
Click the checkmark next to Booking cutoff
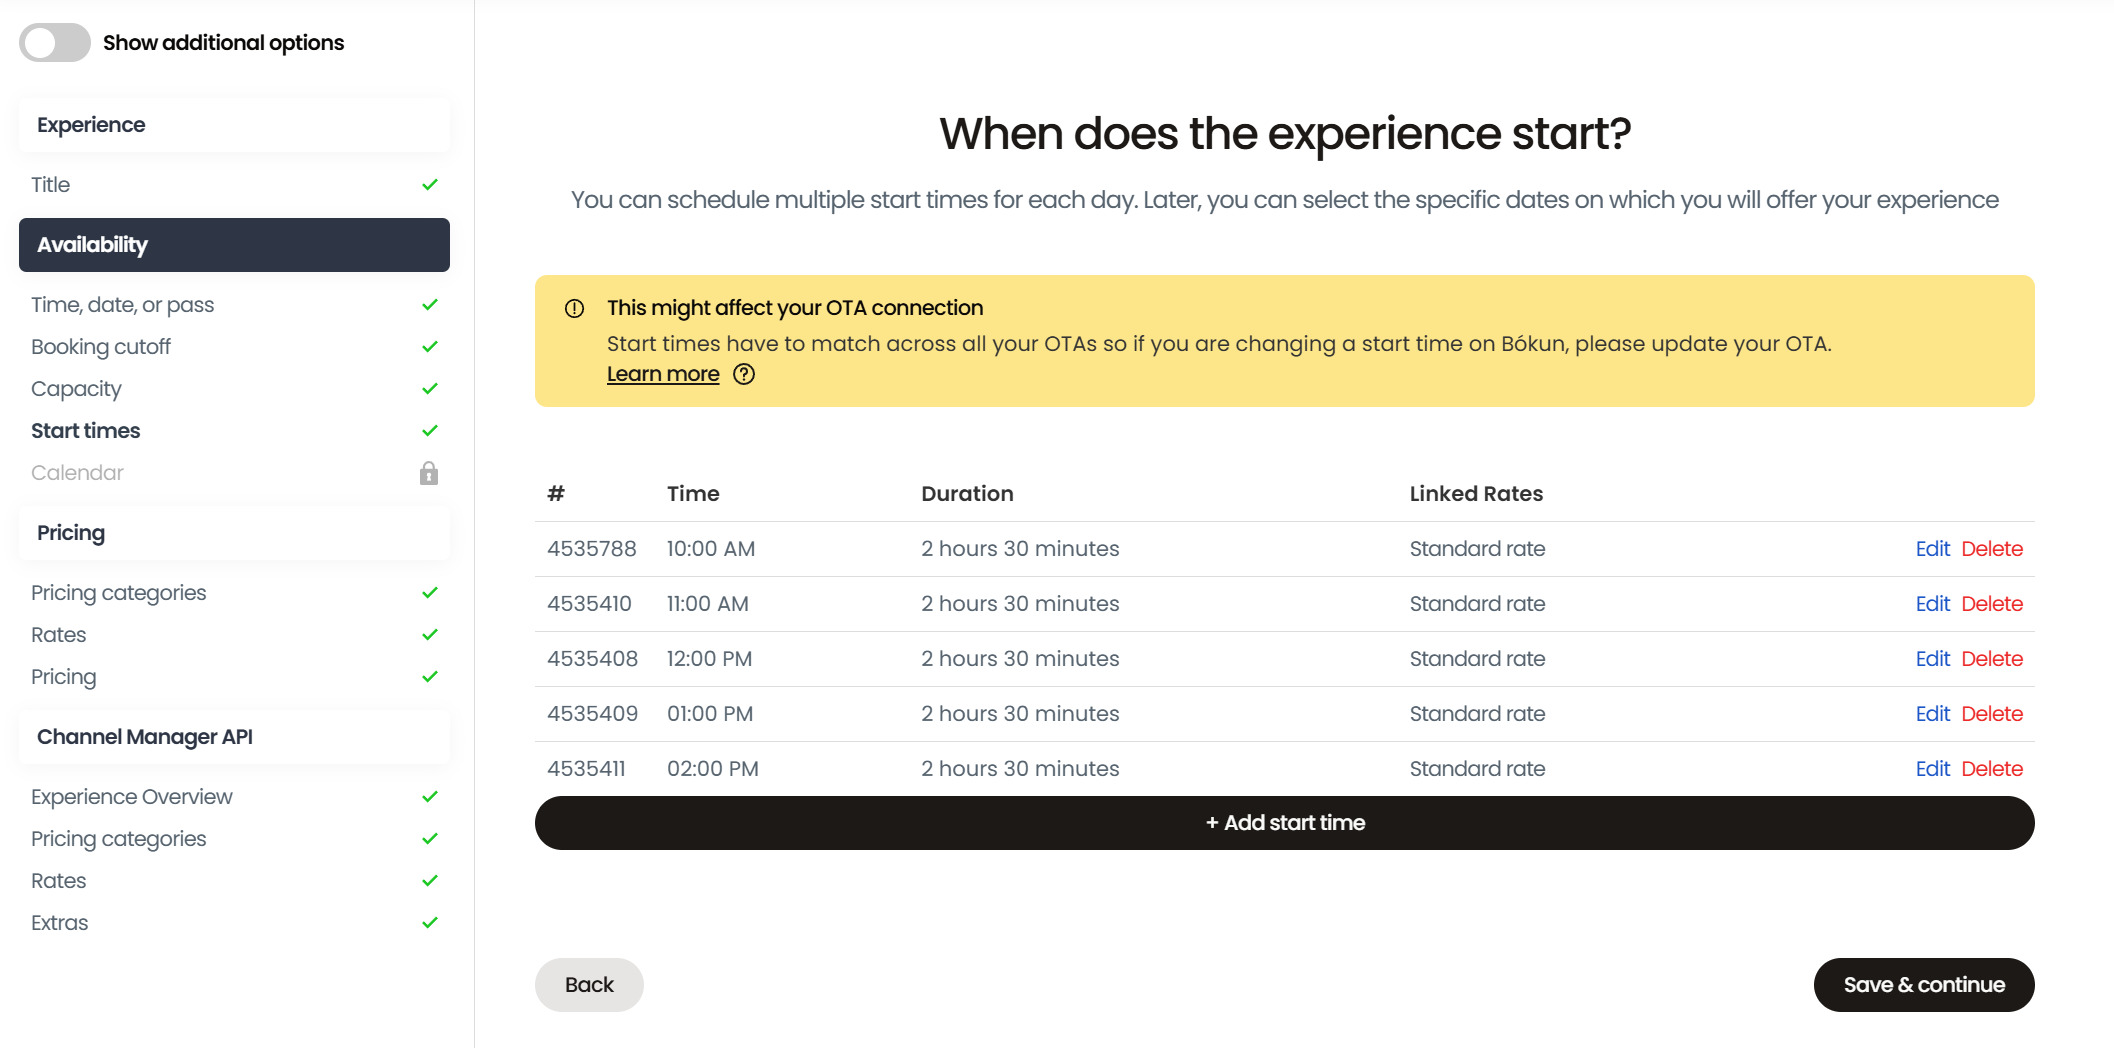click(x=430, y=347)
